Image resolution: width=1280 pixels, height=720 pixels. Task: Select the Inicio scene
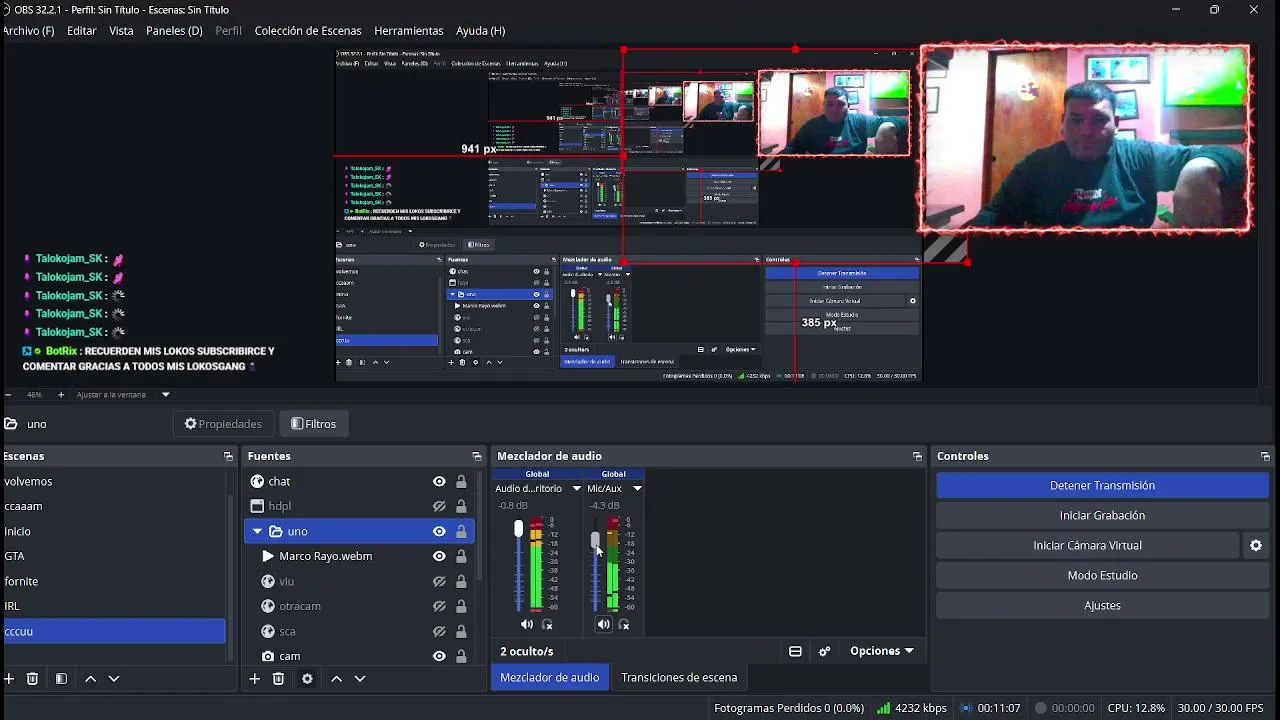point(114,531)
